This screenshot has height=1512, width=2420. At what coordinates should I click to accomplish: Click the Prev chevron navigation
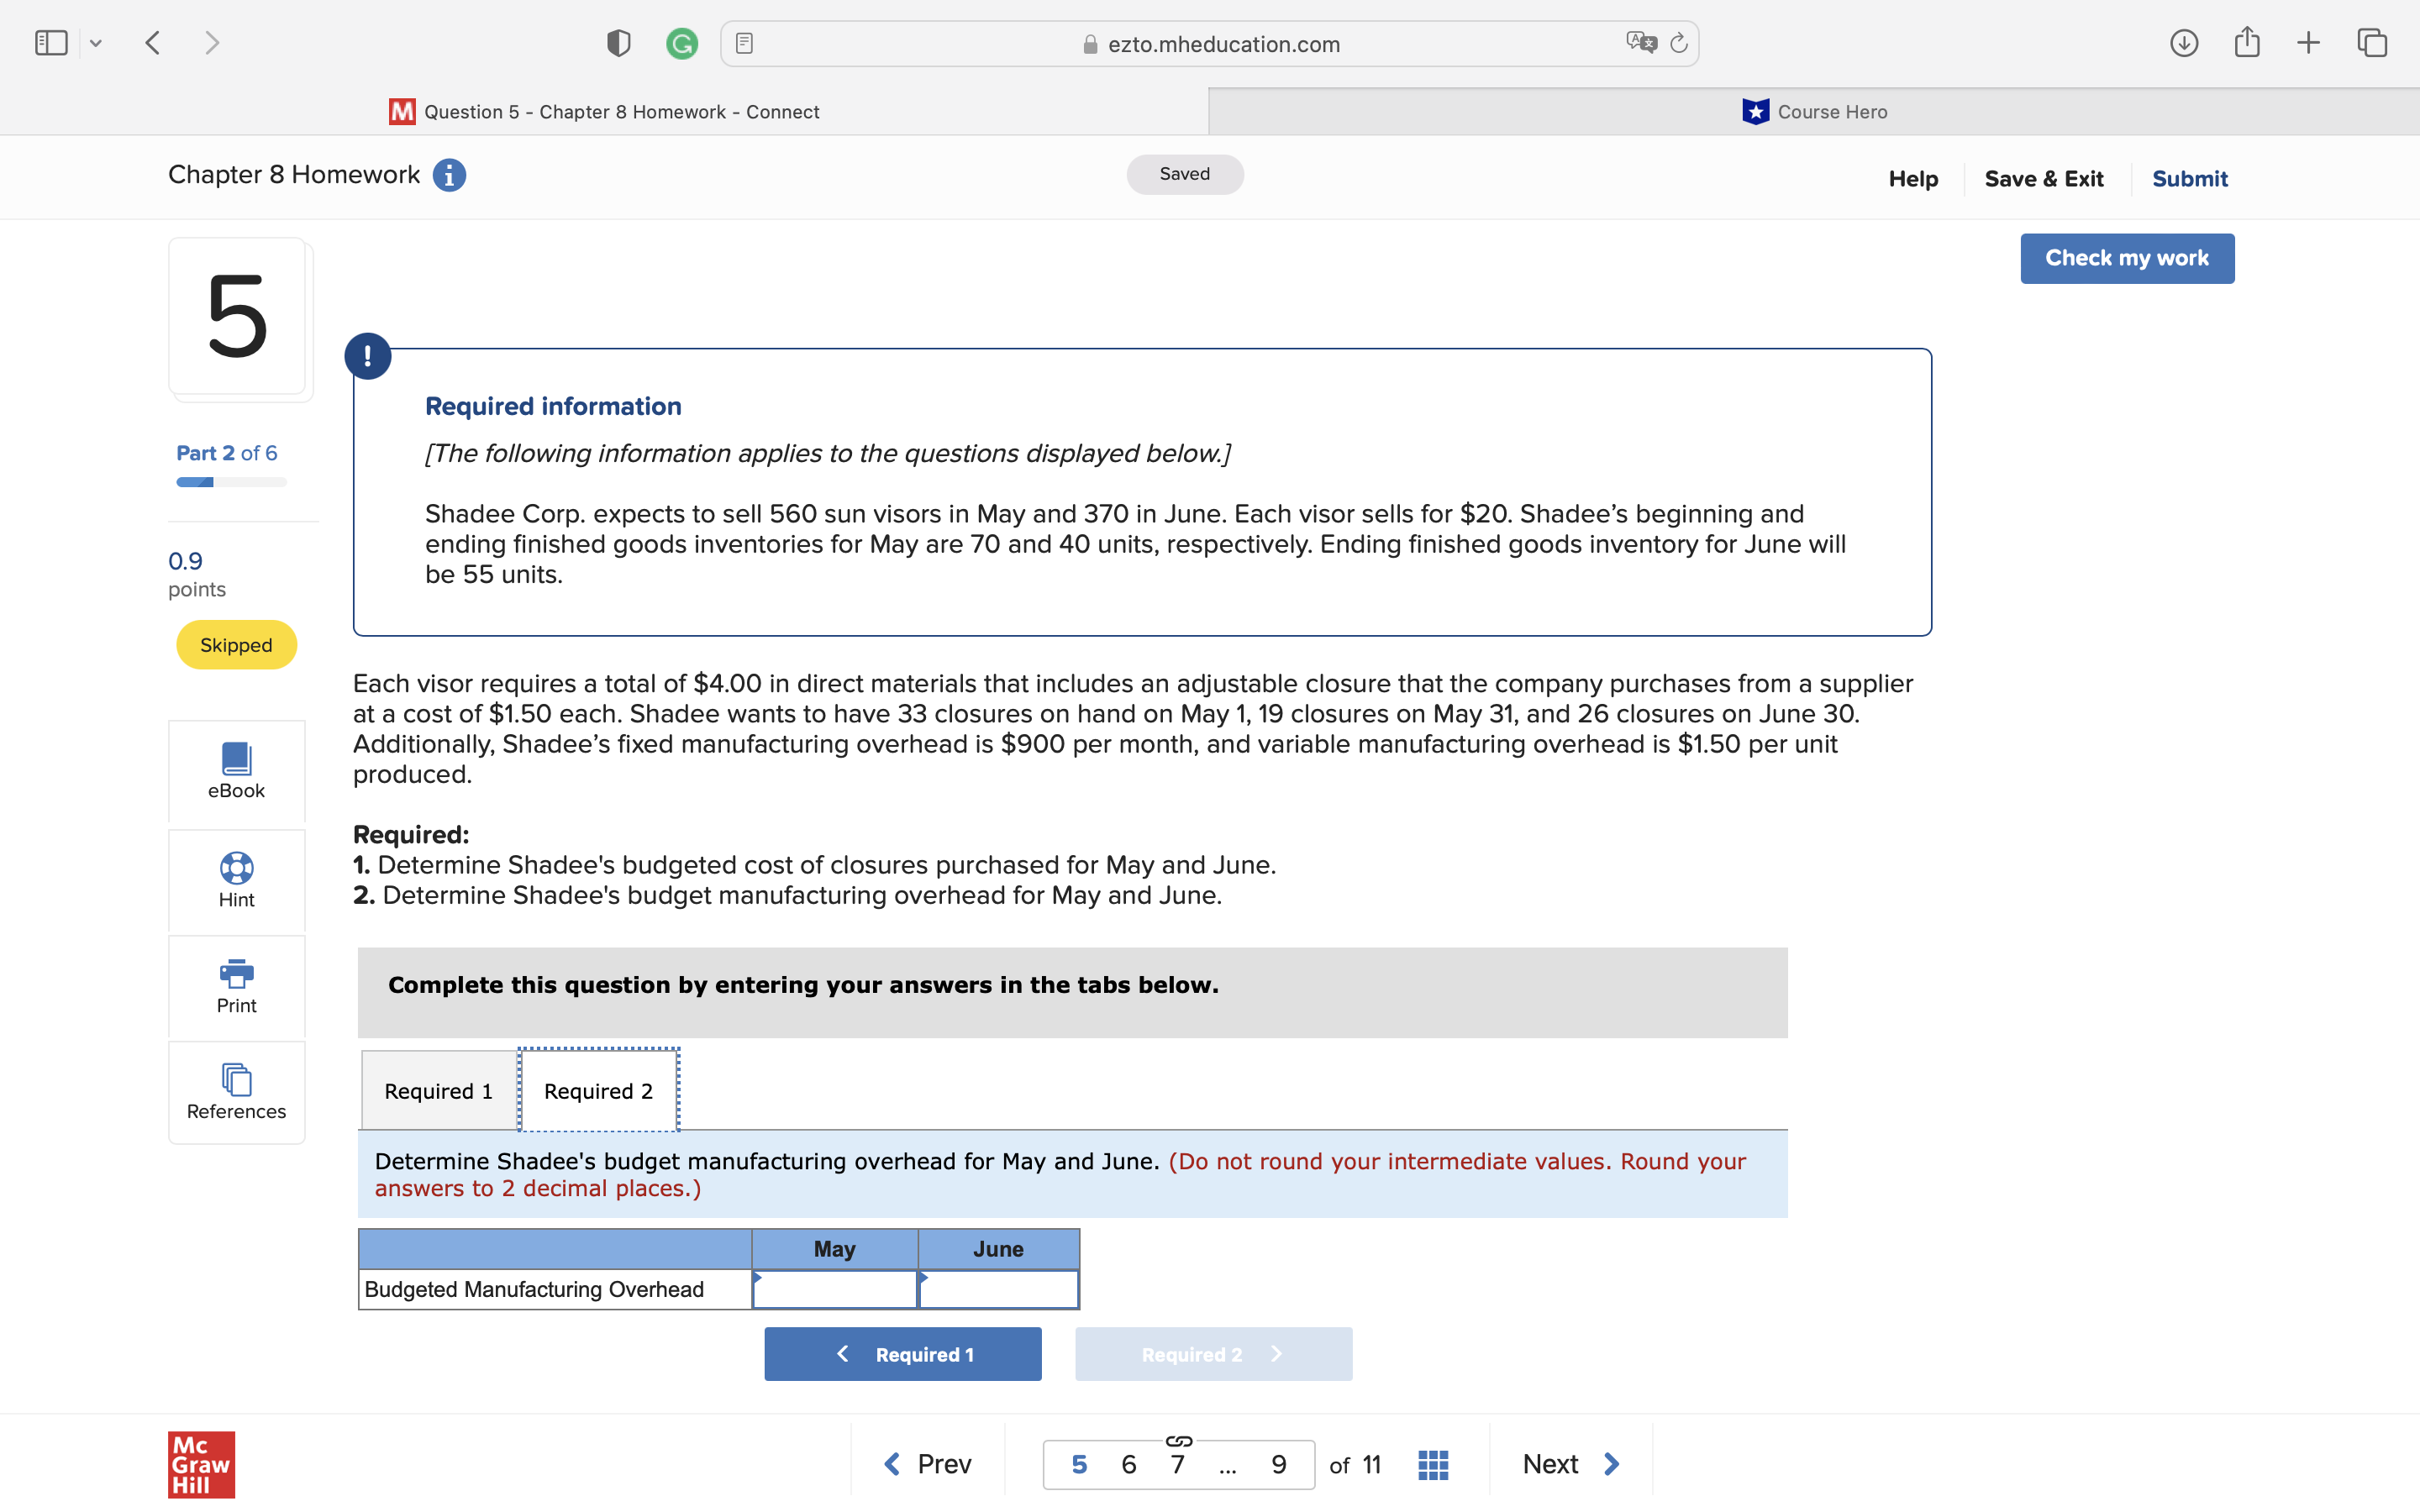(x=893, y=1463)
